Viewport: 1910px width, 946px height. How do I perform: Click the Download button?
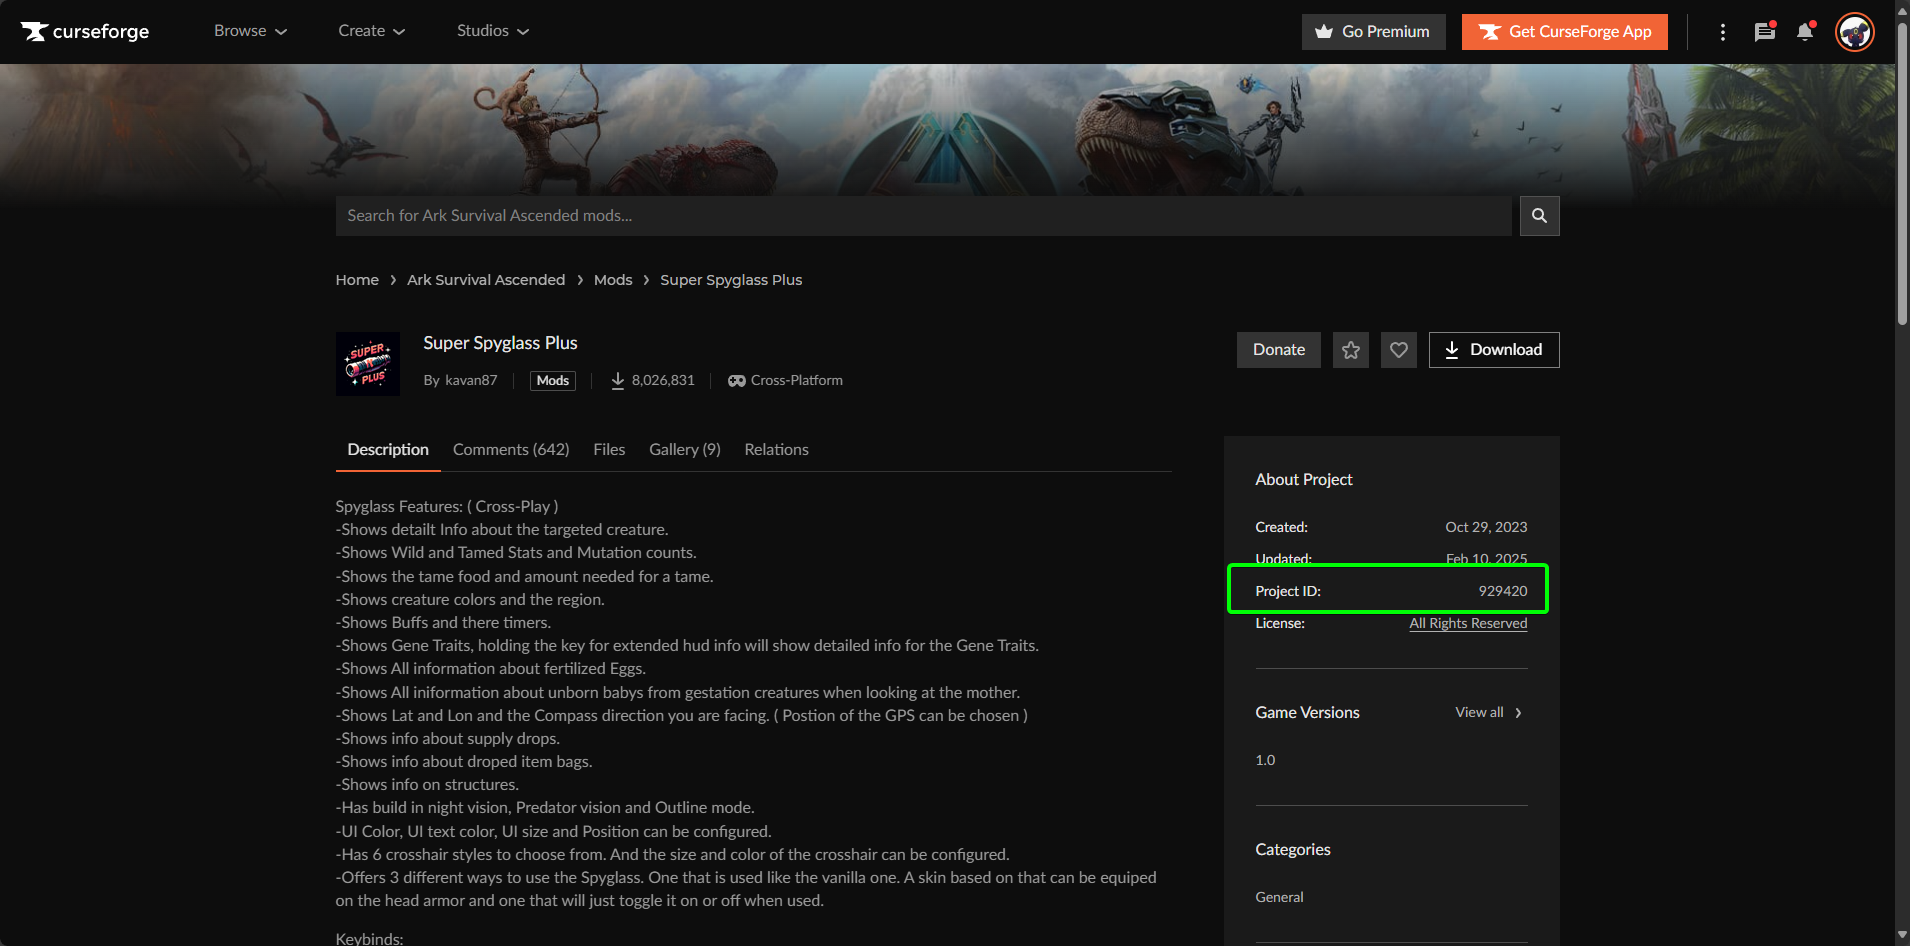[x=1494, y=350]
